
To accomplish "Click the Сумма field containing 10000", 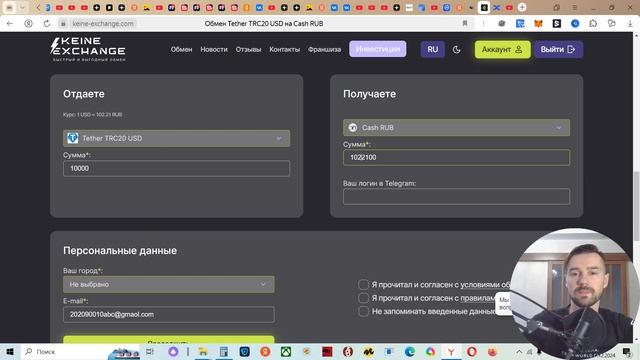I will tap(176, 168).
